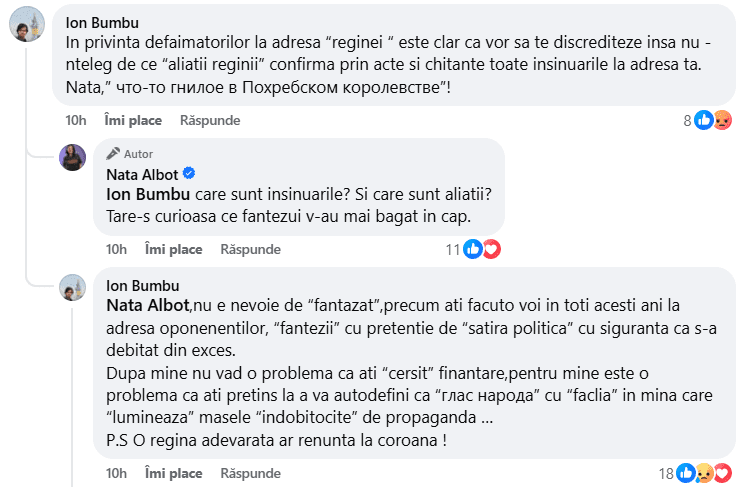Toggle Îmi place on the last Ion Bumbu reply

coord(173,473)
